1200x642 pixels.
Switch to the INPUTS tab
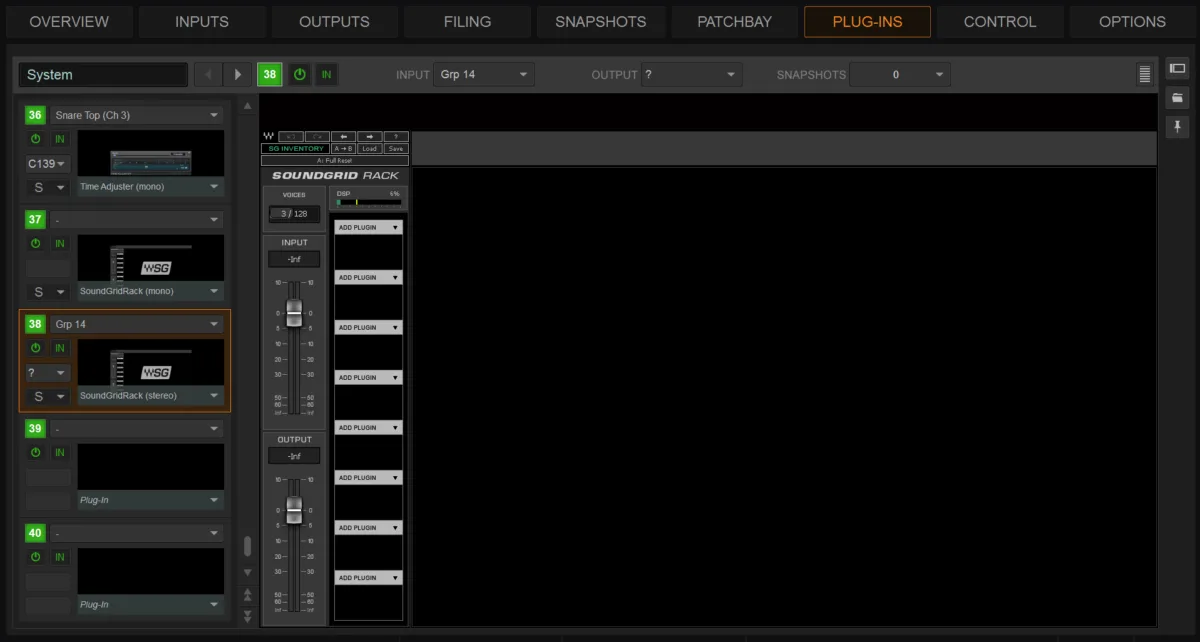(202, 21)
